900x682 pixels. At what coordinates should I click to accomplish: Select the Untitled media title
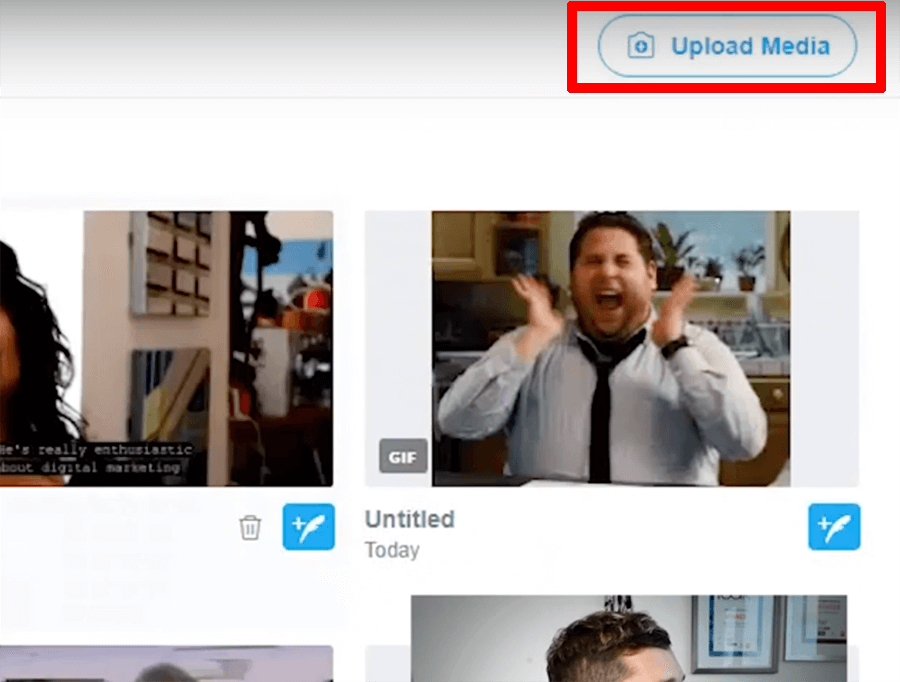pyautogui.click(x=410, y=519)
